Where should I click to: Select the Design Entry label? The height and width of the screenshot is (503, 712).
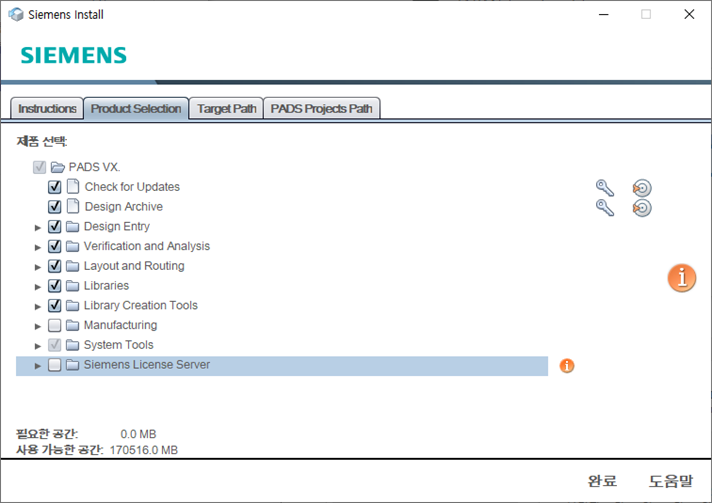117,226
